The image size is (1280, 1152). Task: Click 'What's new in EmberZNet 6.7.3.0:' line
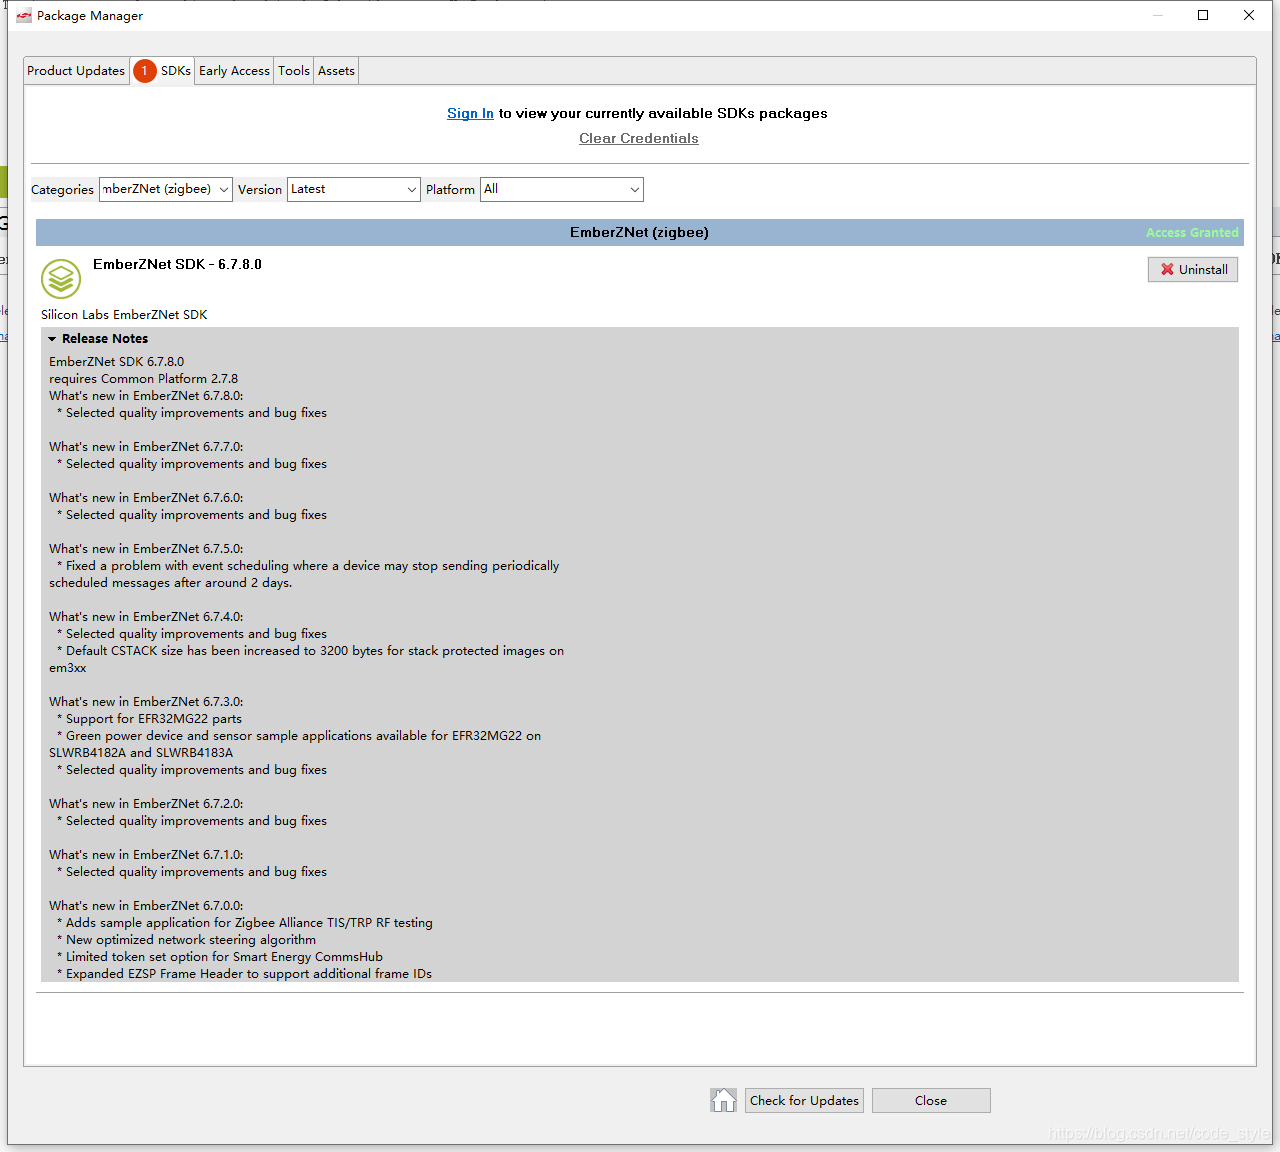(146, 701)
